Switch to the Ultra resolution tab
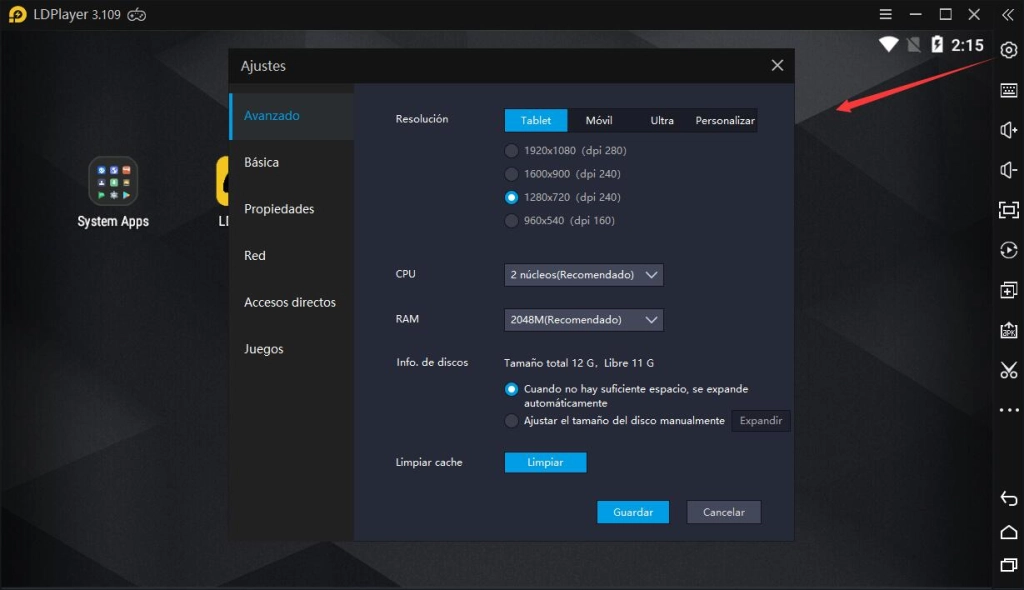 (662, 120)
